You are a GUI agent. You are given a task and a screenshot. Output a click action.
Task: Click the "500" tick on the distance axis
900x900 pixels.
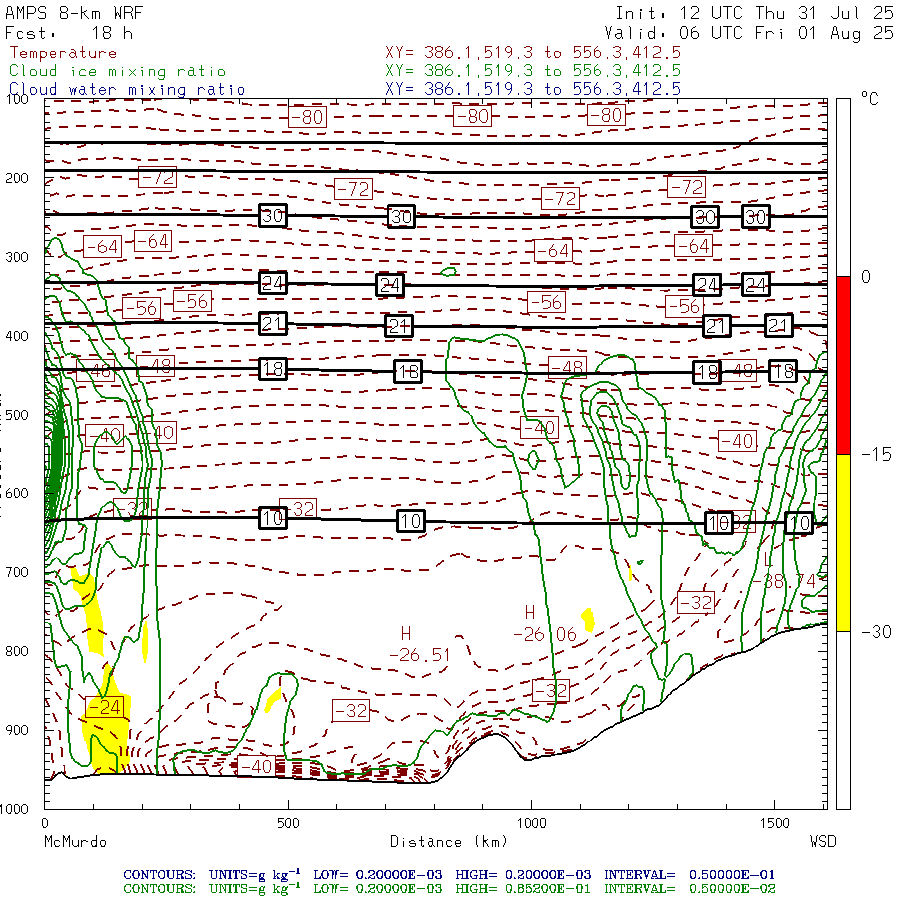[x=288, y=823]
